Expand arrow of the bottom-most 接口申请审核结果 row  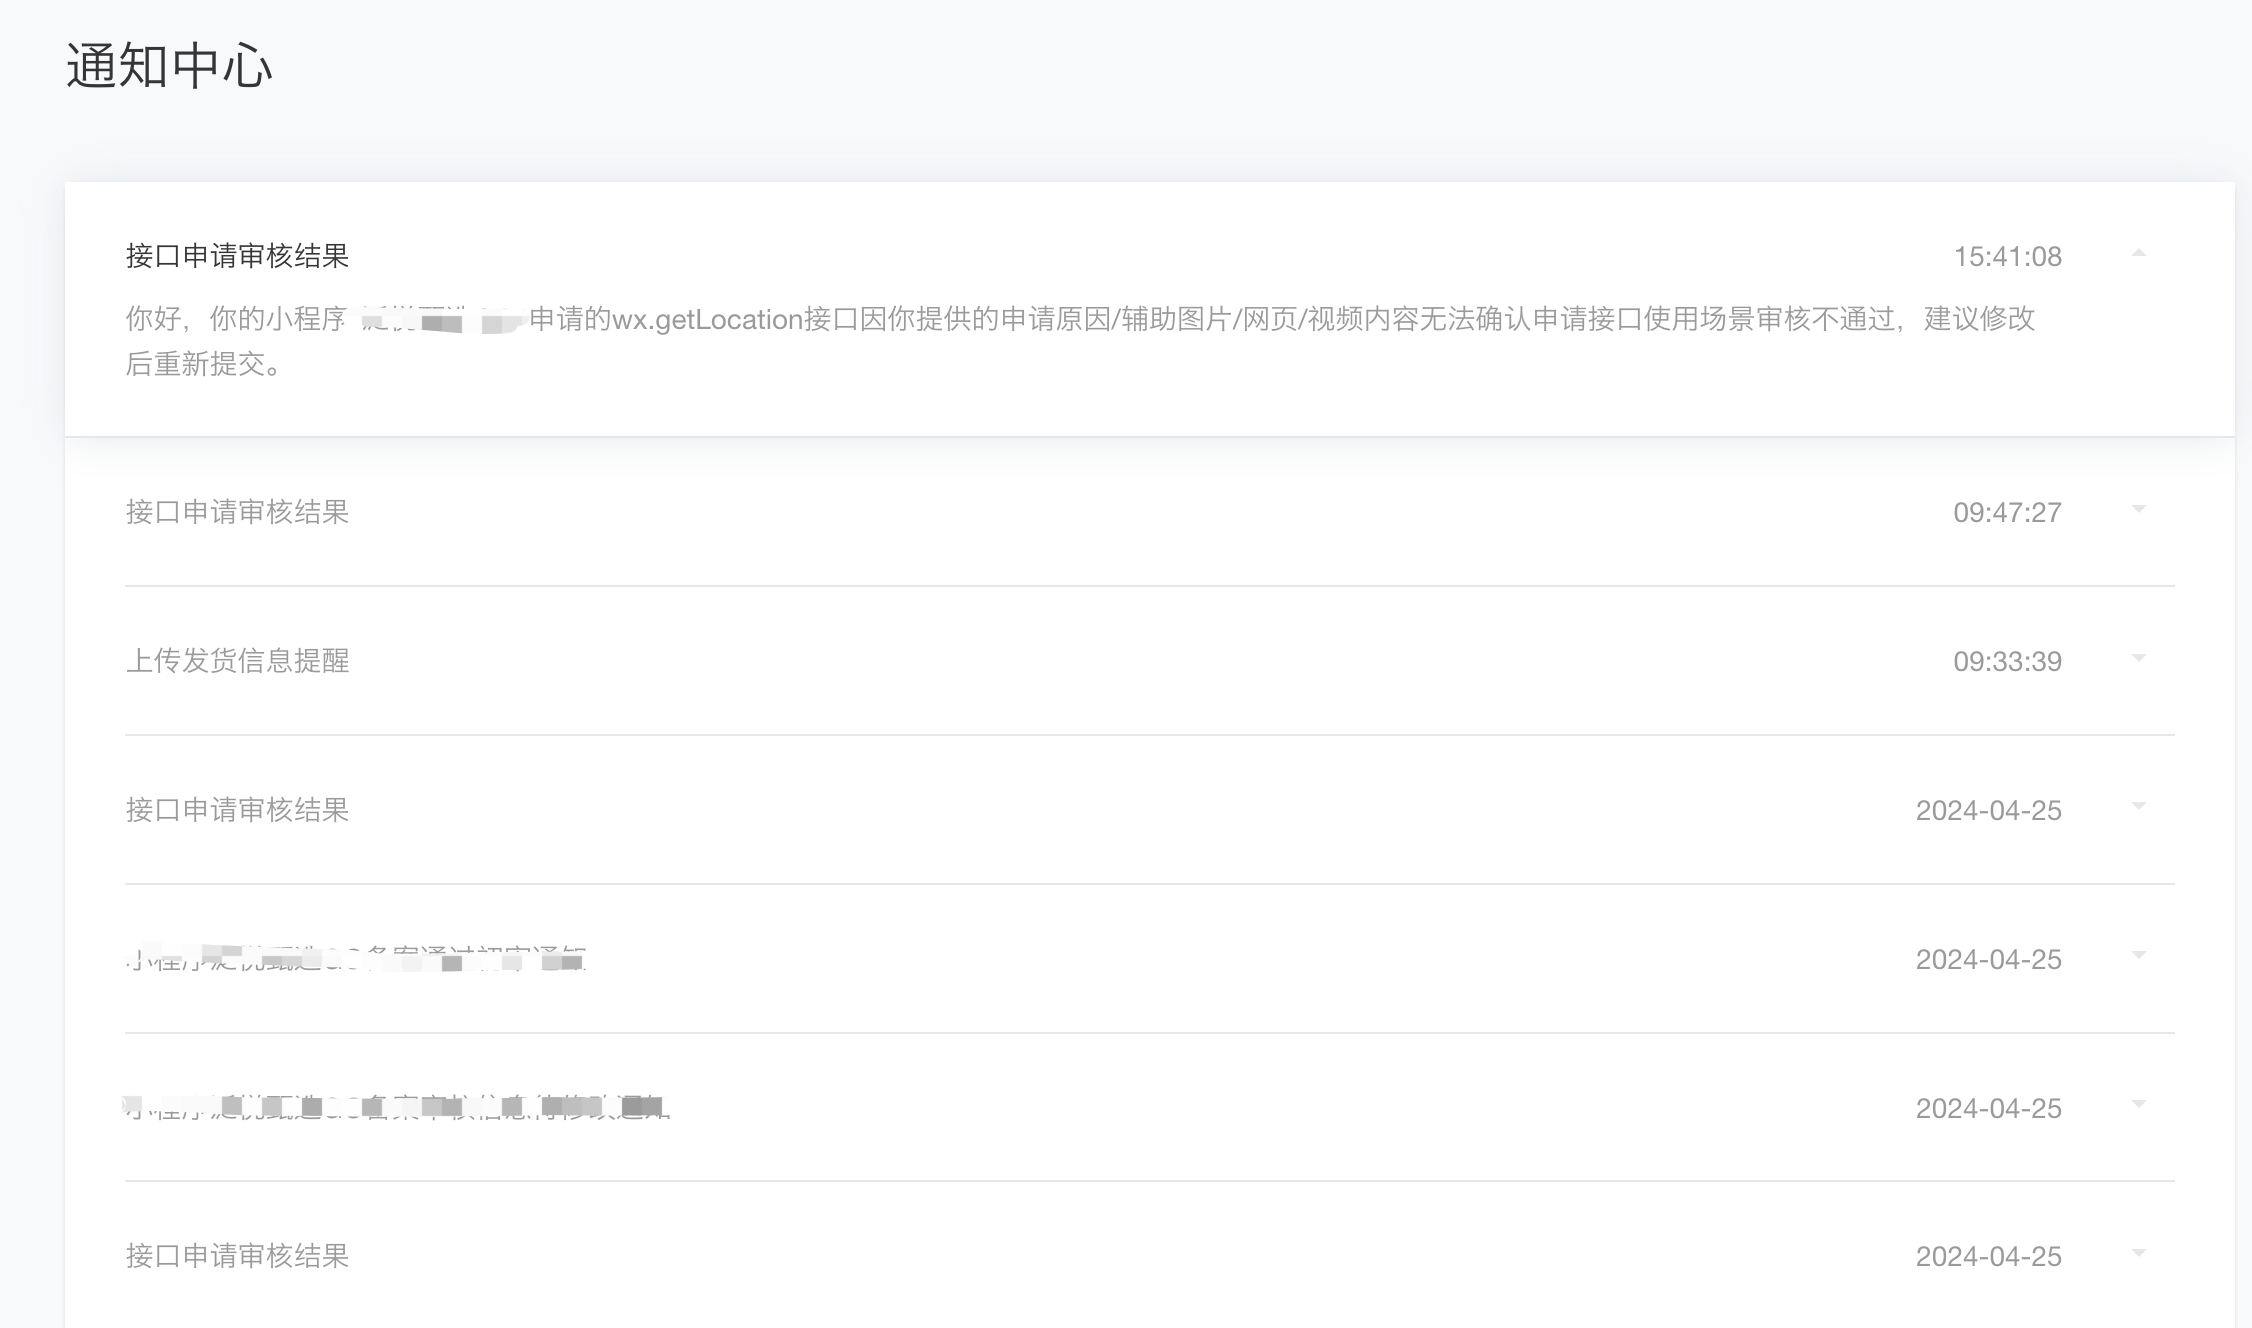coord(2138,1254)
